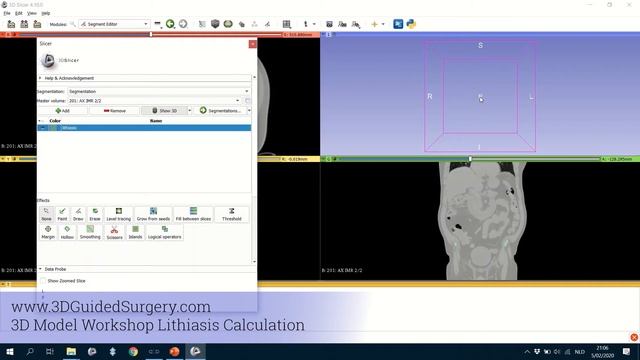The image size is (640, 360).
Task: Open the Help menu
Action: point(46,13)
